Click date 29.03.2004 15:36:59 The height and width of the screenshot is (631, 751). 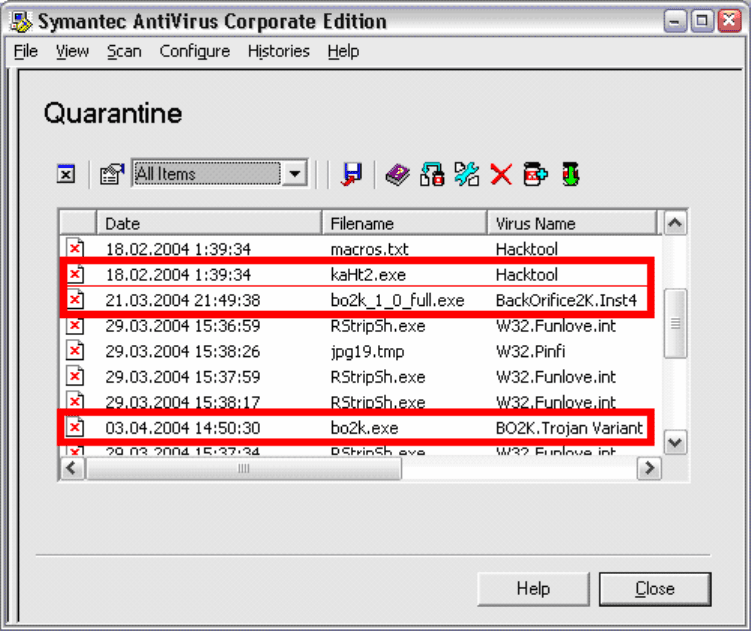coord(182,326)
